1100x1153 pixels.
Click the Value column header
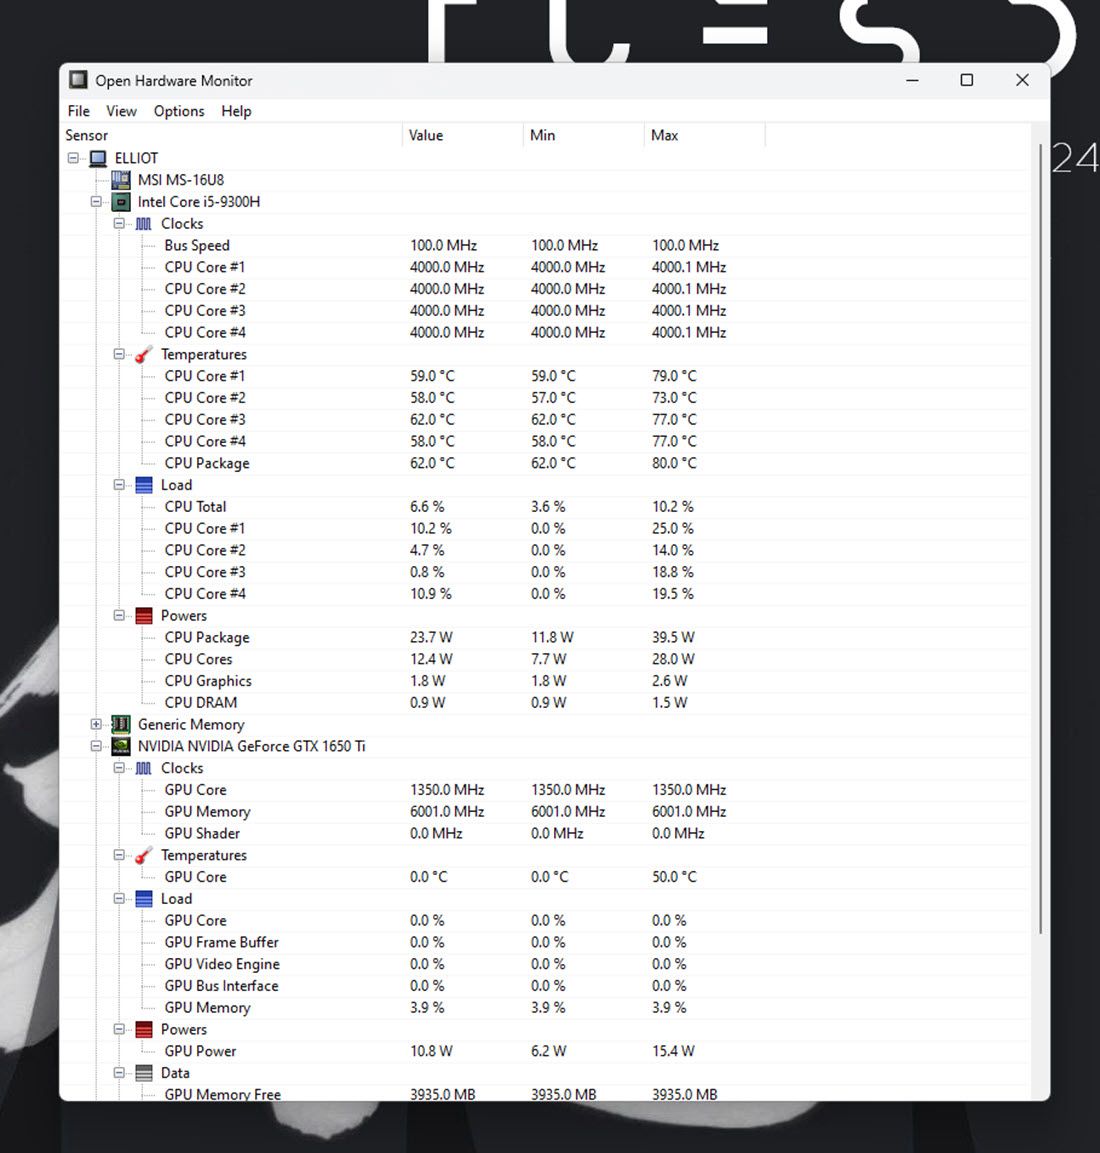point(462,135)
